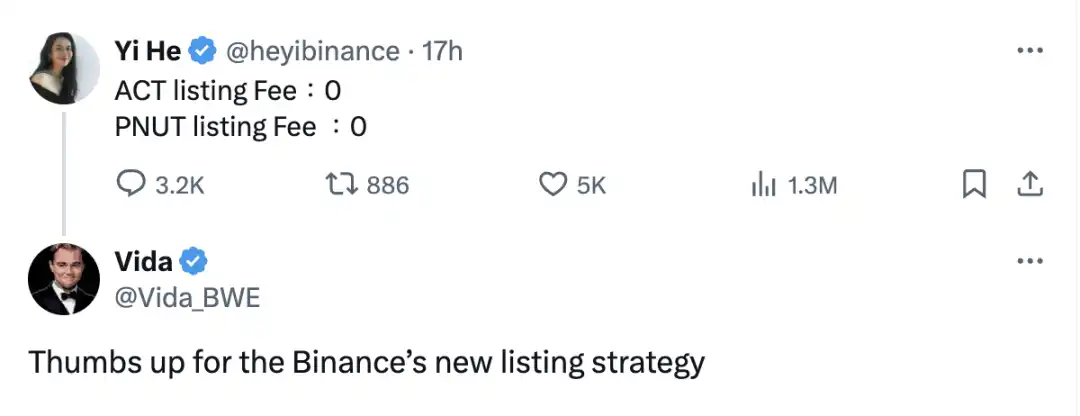Retweet Yi He's post with 886 reposts

point(341,184)
